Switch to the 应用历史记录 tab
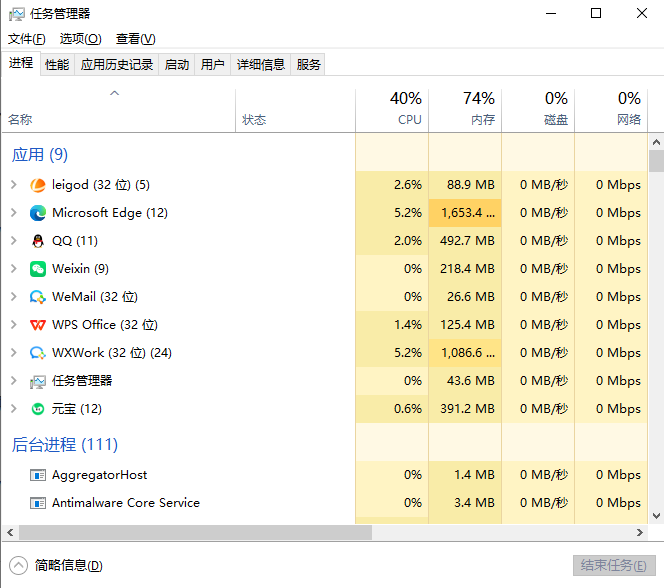Viewport: 664px width, 588px height. (x=117, y=65)
